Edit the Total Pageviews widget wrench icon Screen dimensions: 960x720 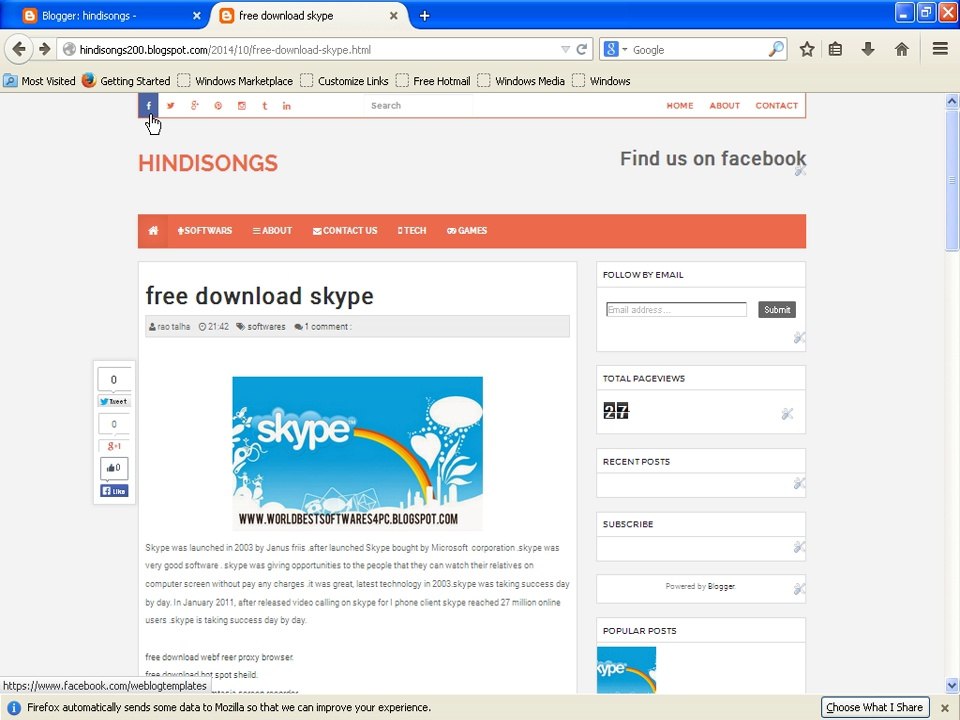[x=787, y=414]
